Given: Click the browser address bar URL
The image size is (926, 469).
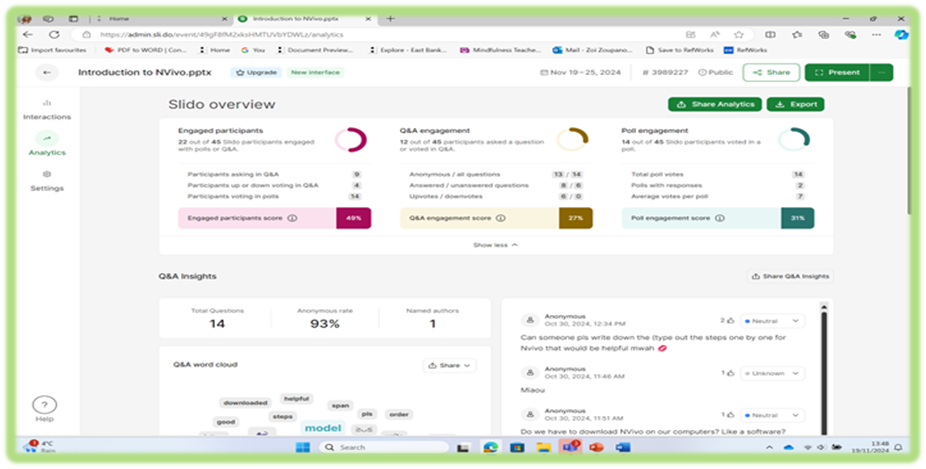Looking at the screenshot, I should click(221, 35).
